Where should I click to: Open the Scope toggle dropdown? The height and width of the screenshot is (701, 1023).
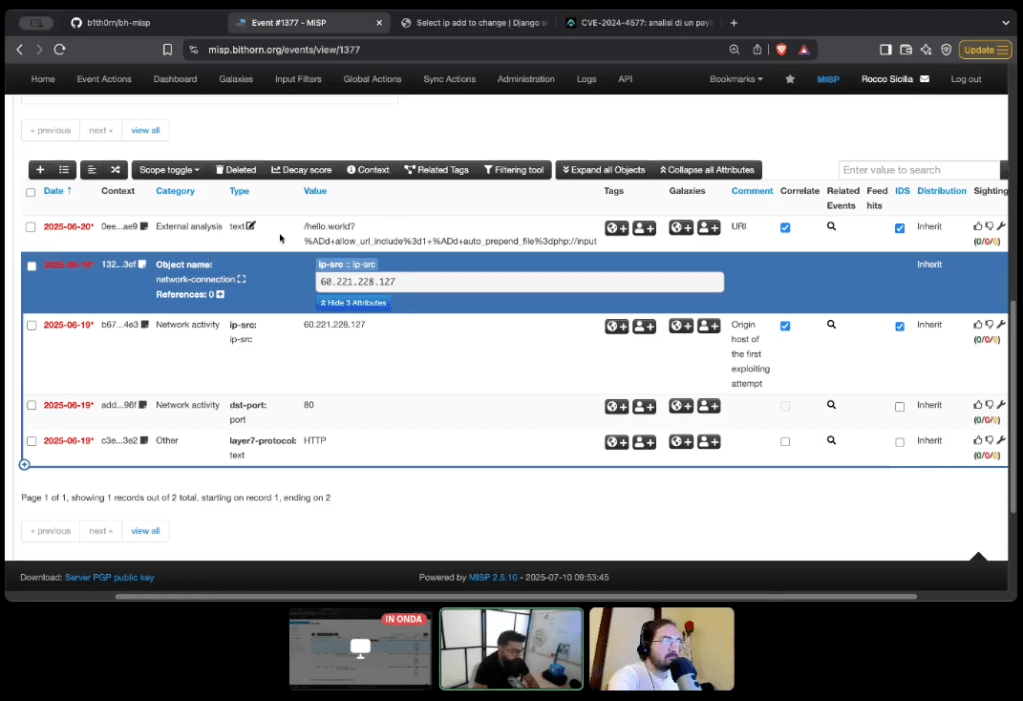[169, 170]
